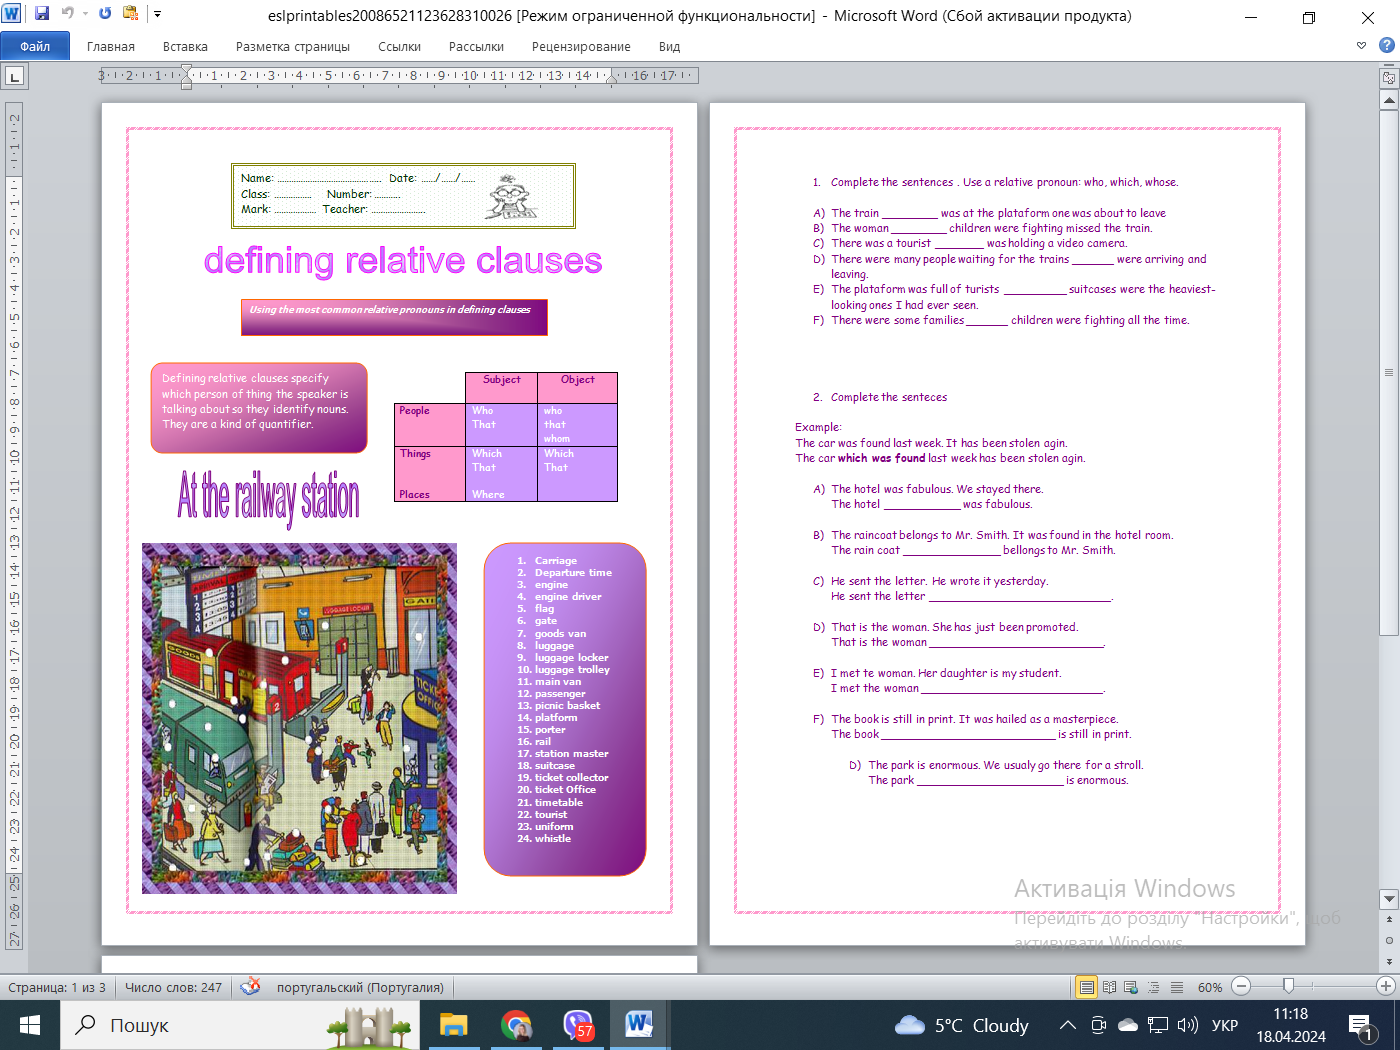Click the language португальский (Португалия) indicator
Screen dimensions: 1400x1050
coord(360,987)
